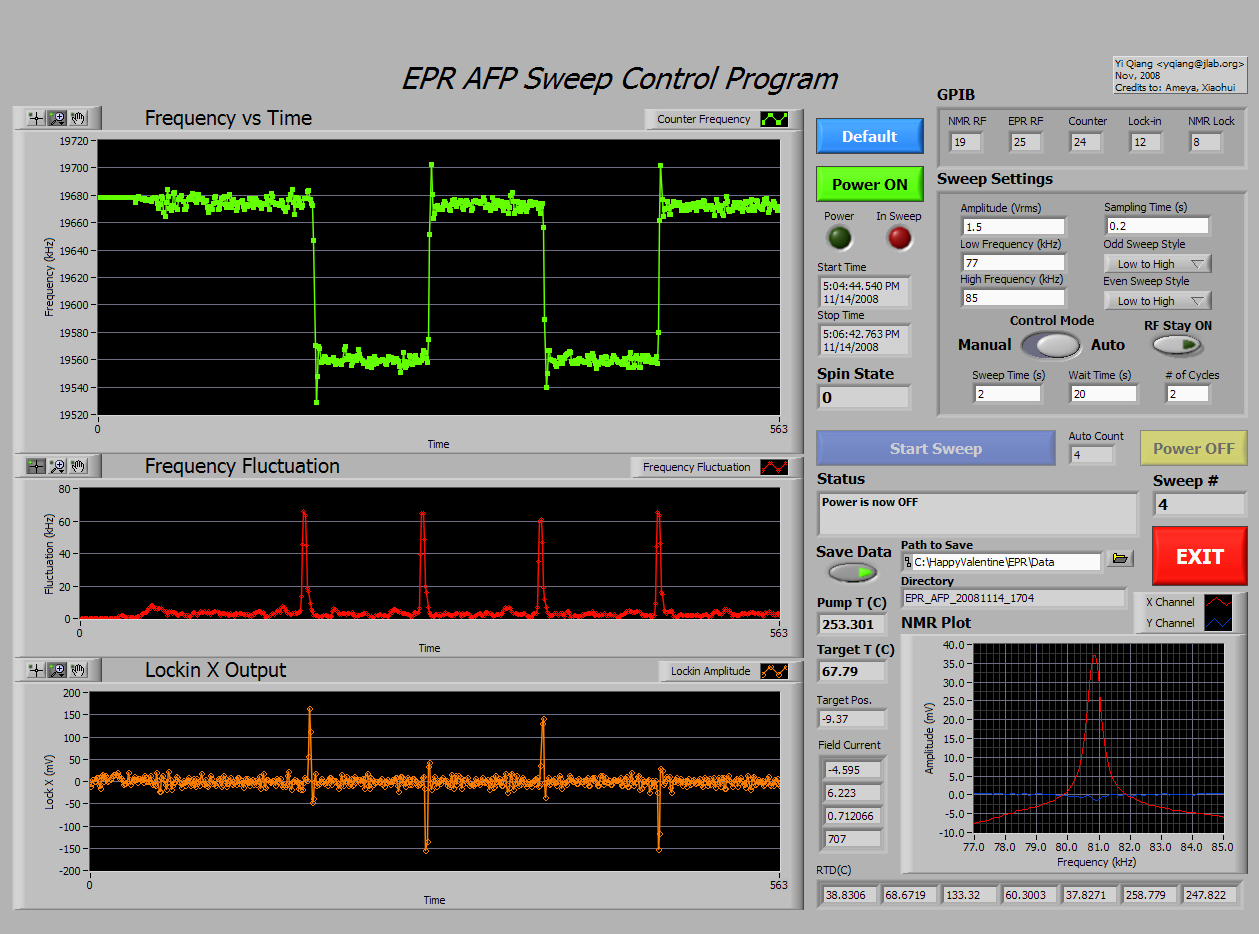Edit Sweep Time (s) field

click(1008, 393)
